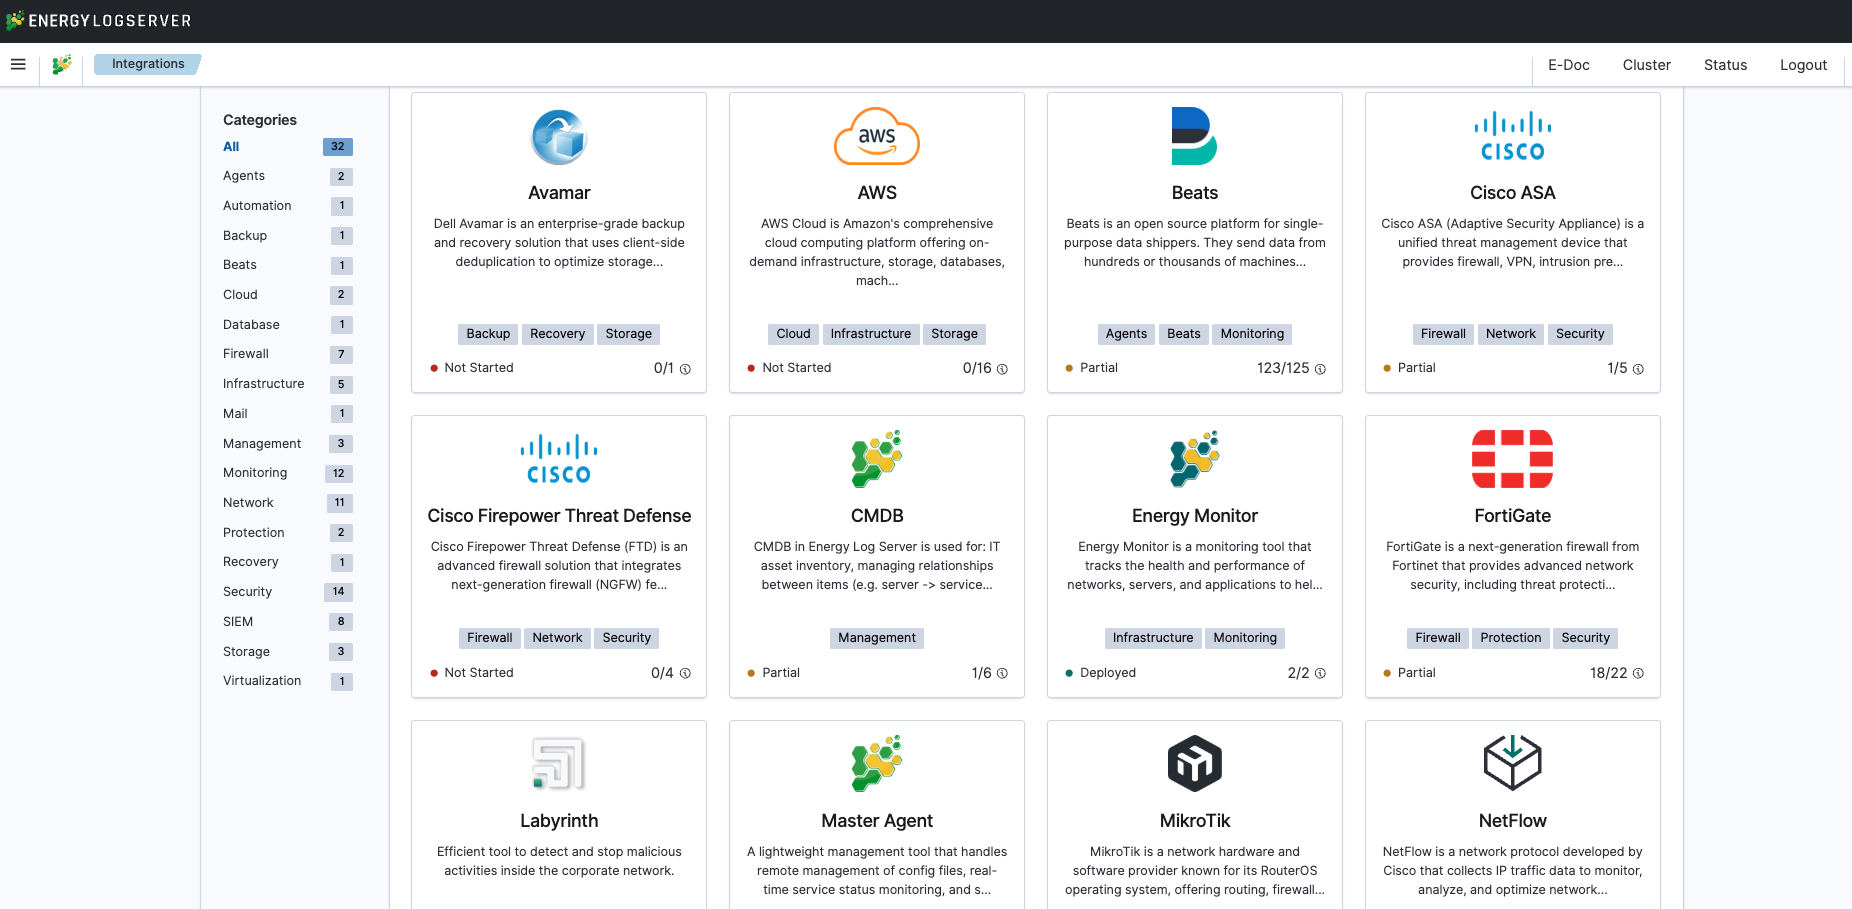Click the Management tag on CMDB card
Screen dimensions: 1852x909
pos(877,638)
